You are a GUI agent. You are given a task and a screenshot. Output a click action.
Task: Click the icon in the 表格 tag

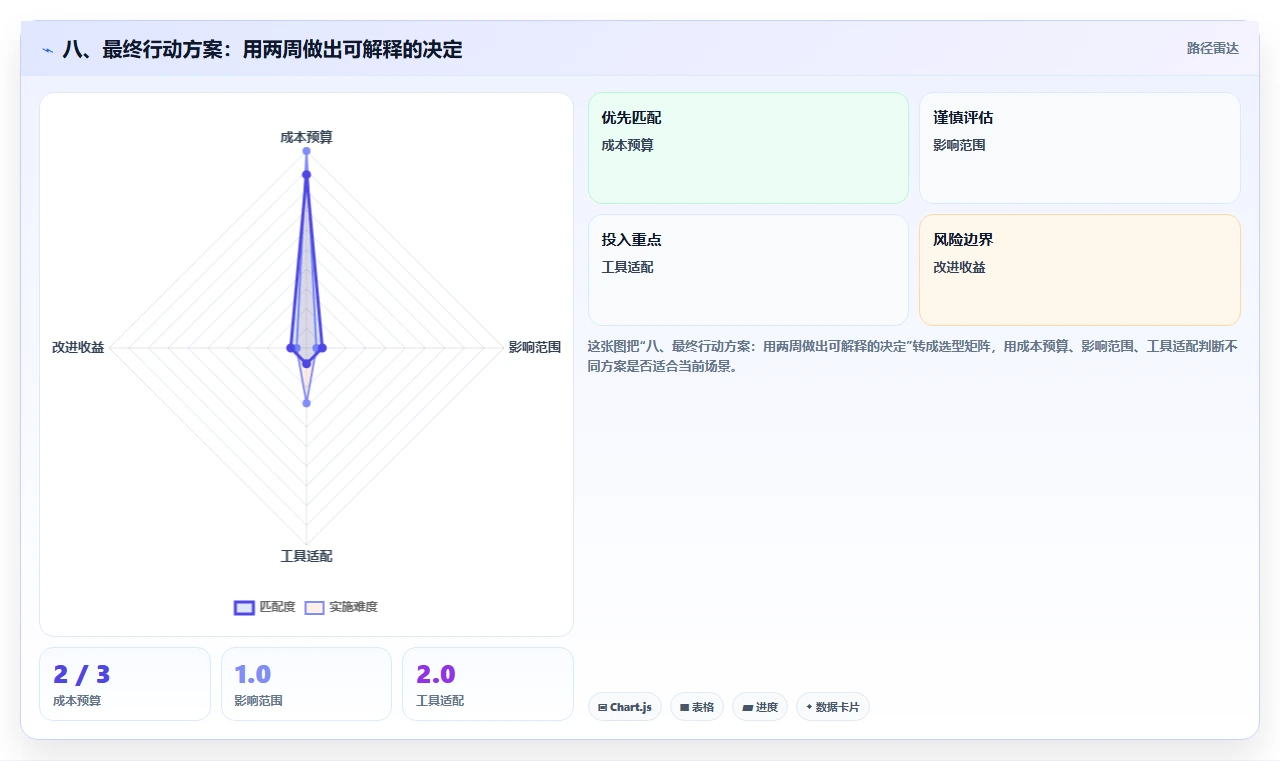[x=685, y=708]
